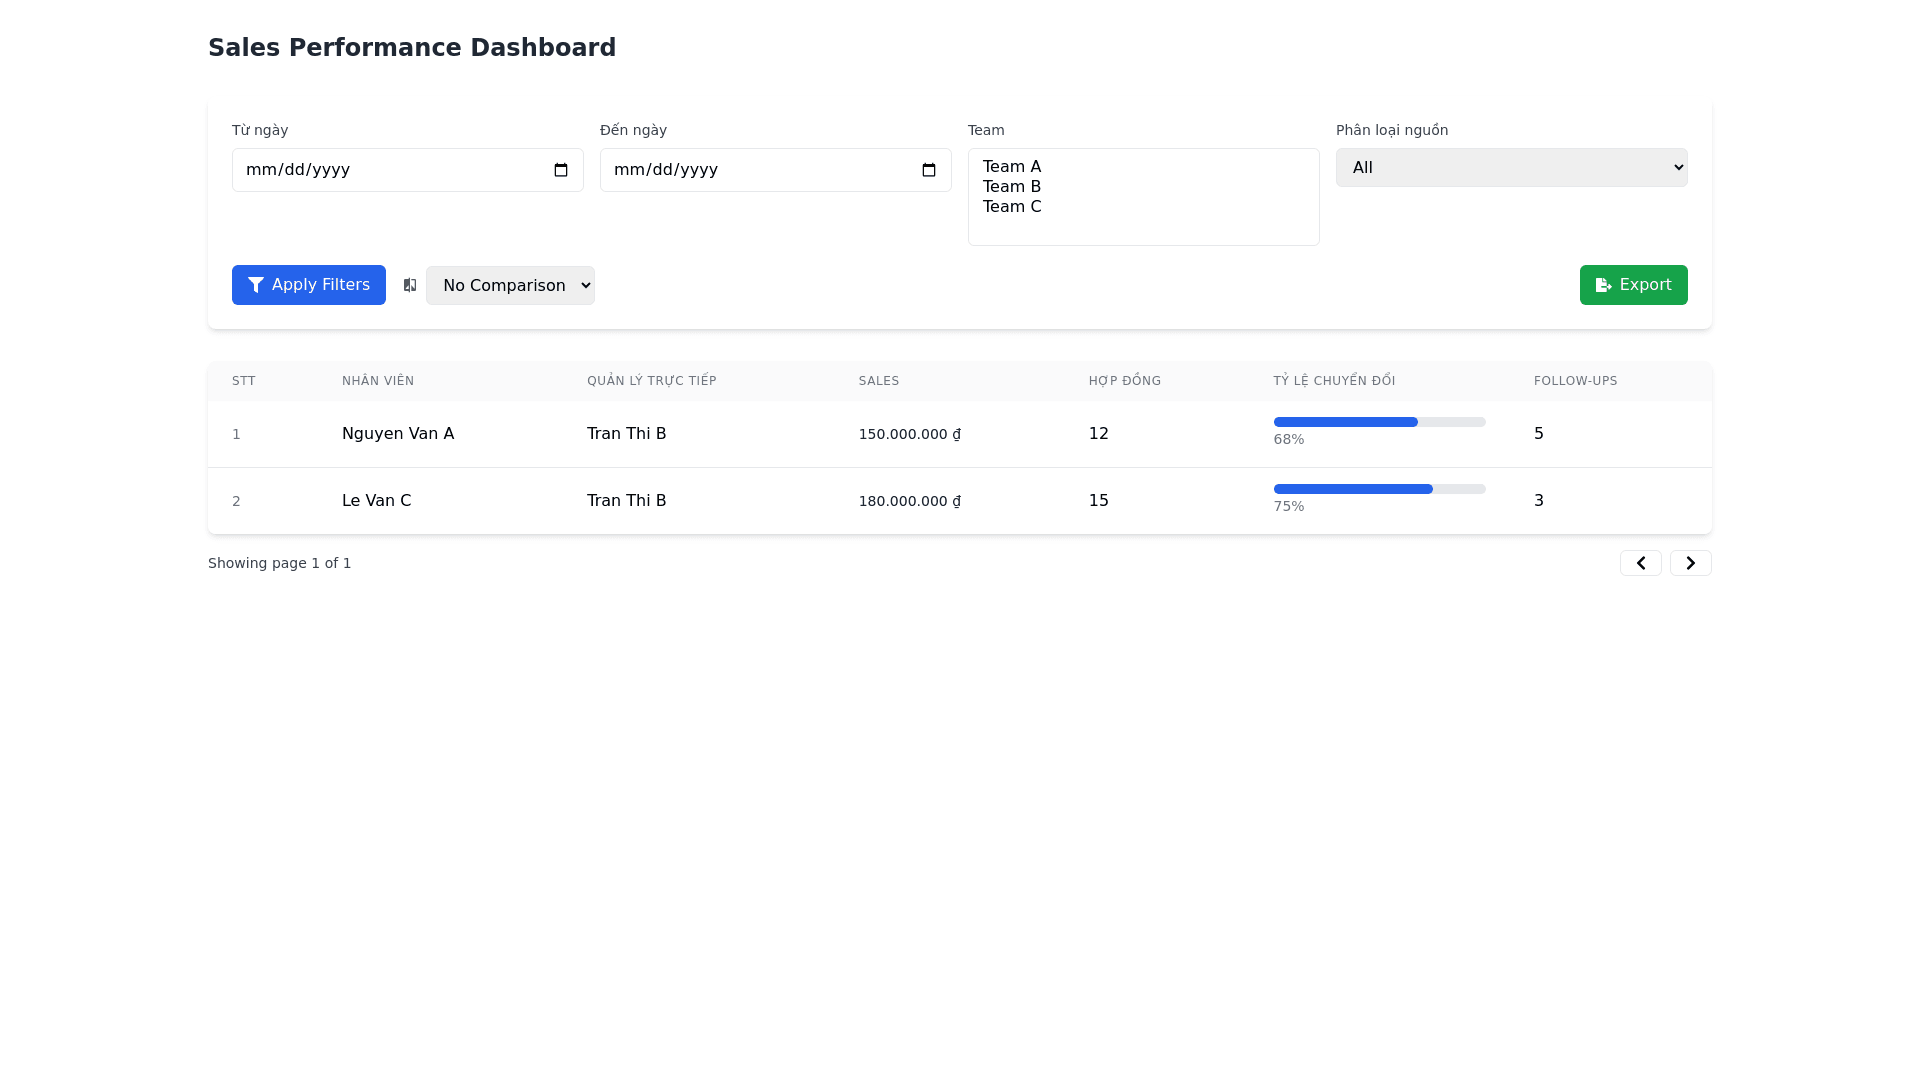Select the Le Van C row
This screenshot has width=1920, height=1080.
pyautogui.click(x=376, y=501)
